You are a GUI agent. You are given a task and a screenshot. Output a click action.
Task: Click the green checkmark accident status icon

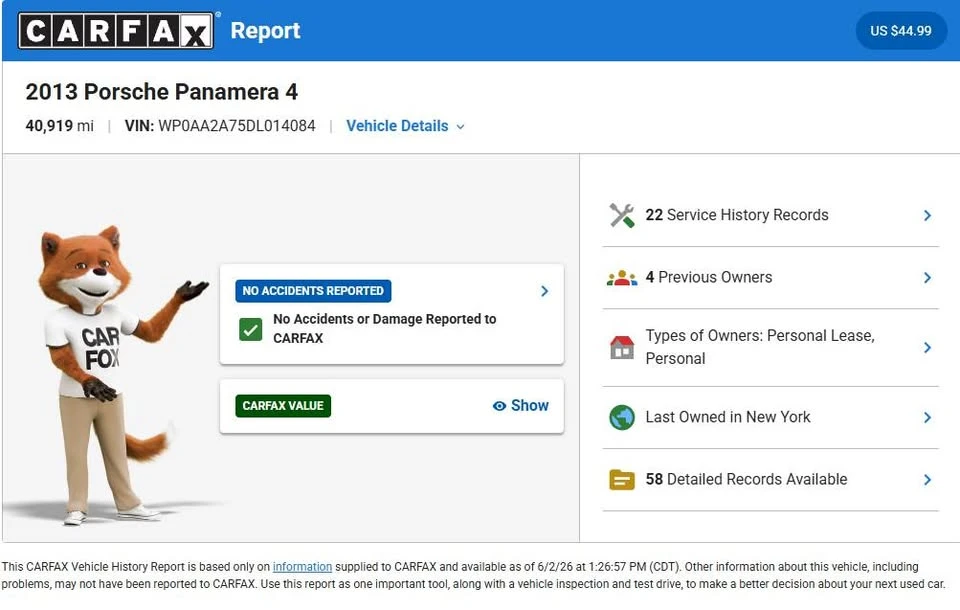[250, 329]
